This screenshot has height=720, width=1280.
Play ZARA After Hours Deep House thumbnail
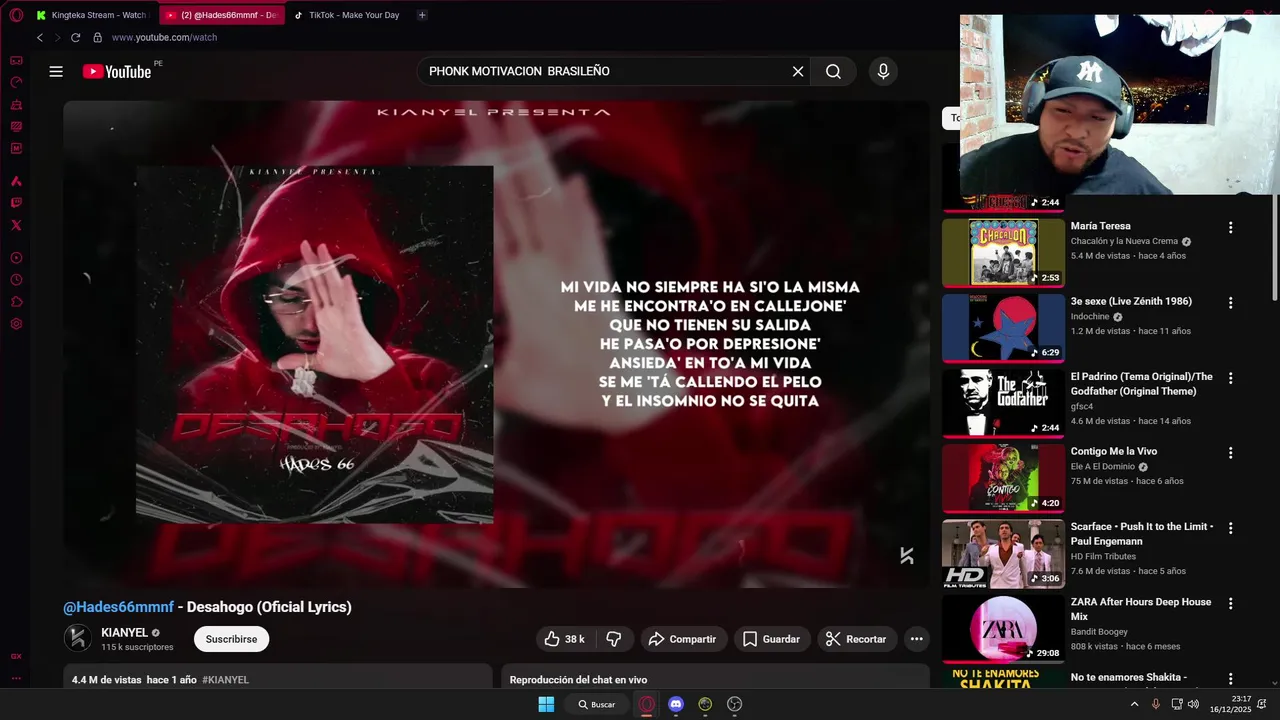pos(1003,629)
